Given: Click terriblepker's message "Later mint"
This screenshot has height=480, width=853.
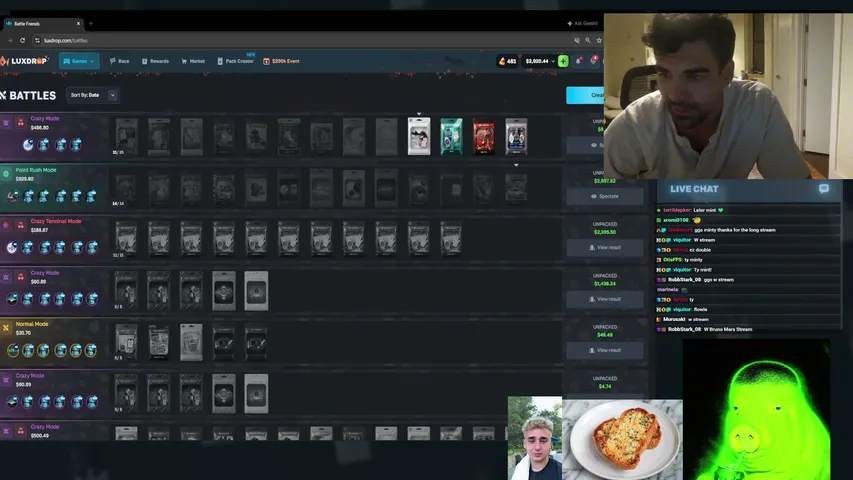Looking at the screenshot, I should click(x=691, y=210).
